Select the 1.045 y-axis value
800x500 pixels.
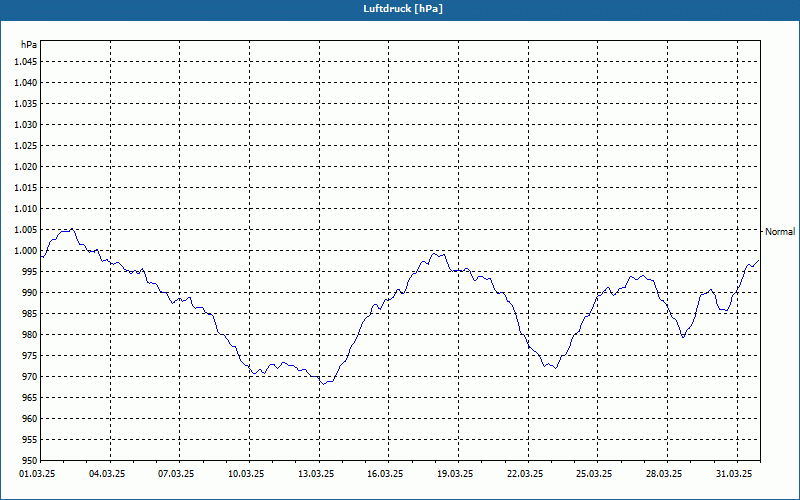tap(26, 62)
